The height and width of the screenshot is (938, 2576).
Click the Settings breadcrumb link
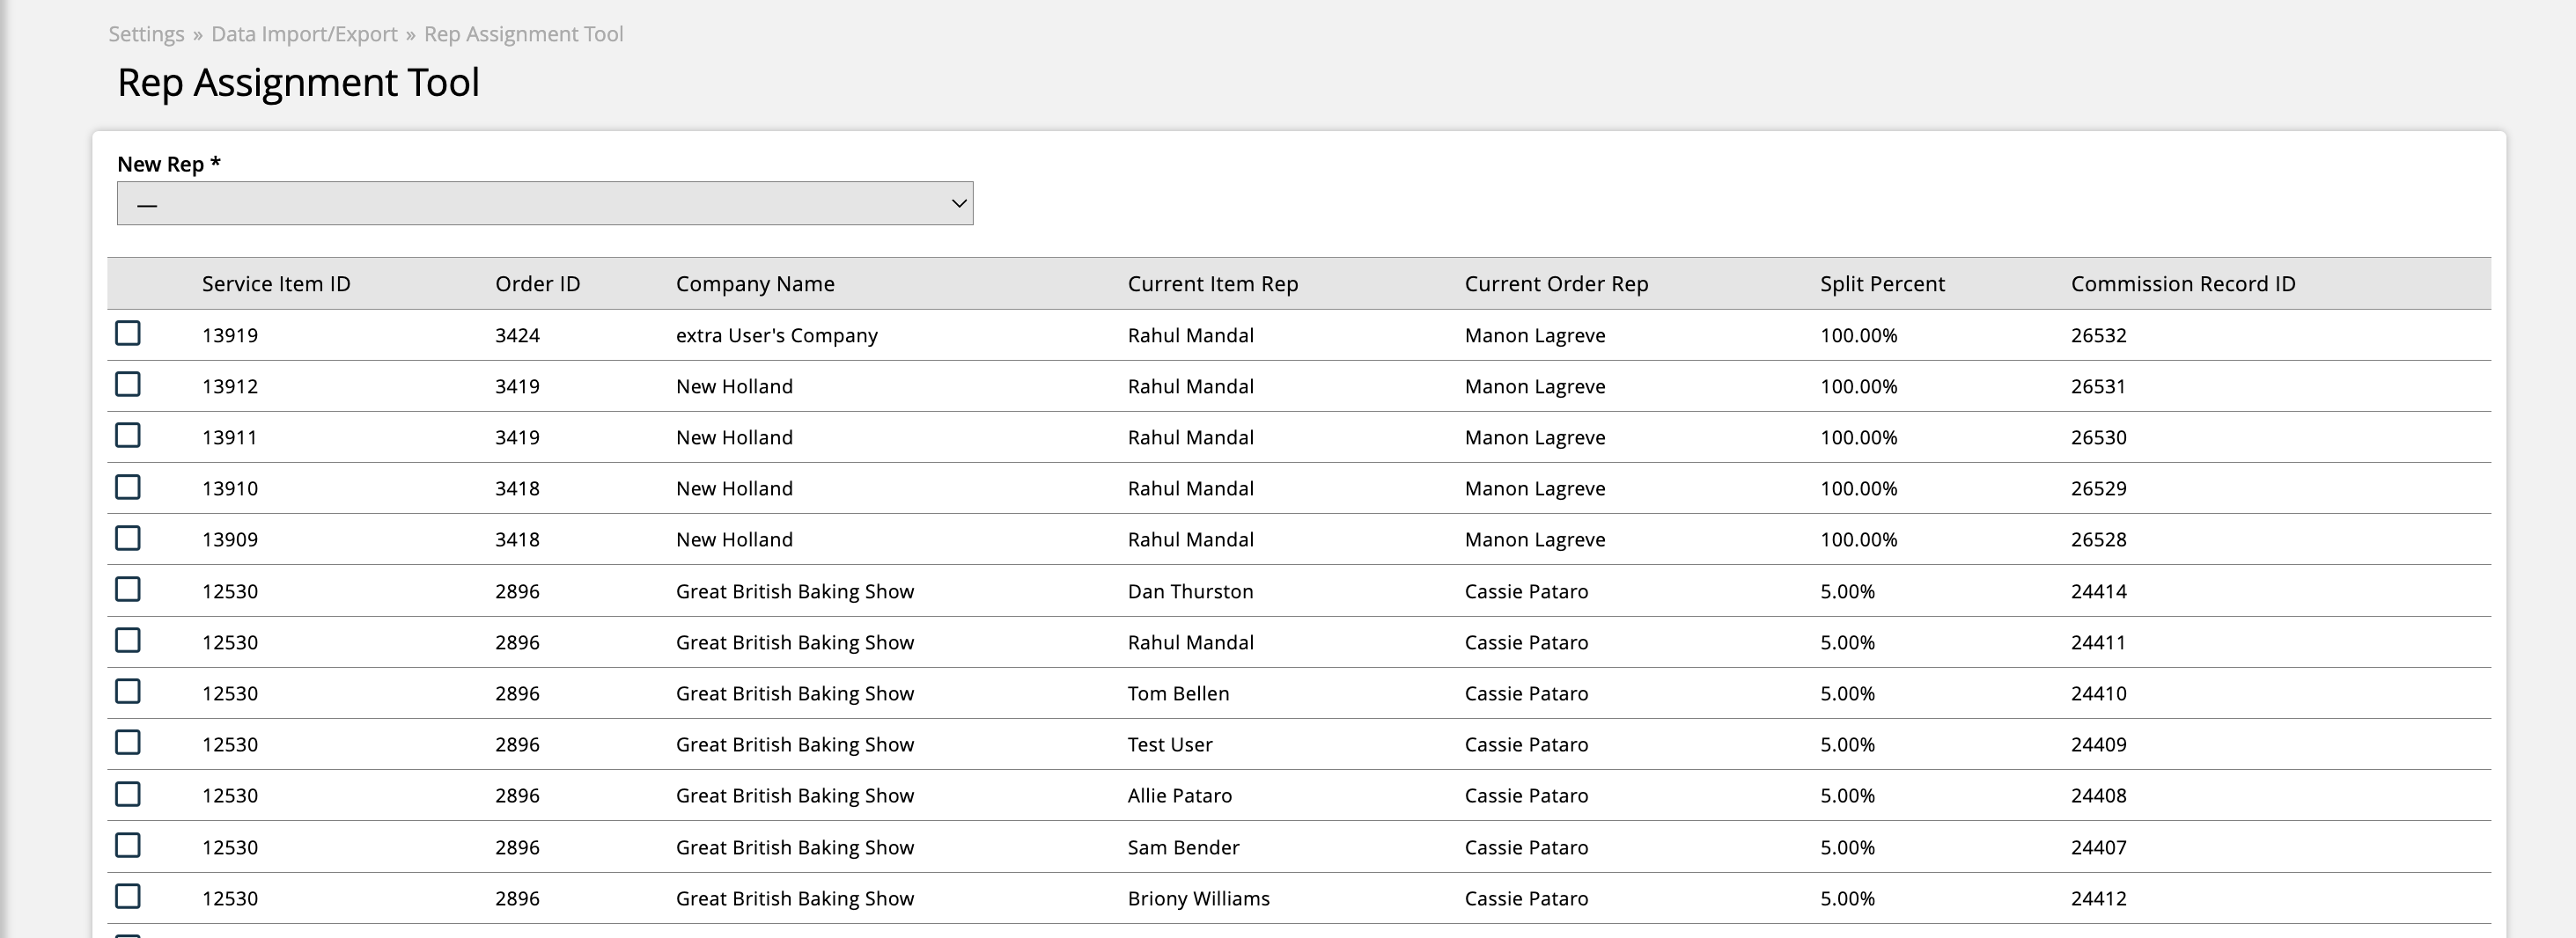point(146,34)
